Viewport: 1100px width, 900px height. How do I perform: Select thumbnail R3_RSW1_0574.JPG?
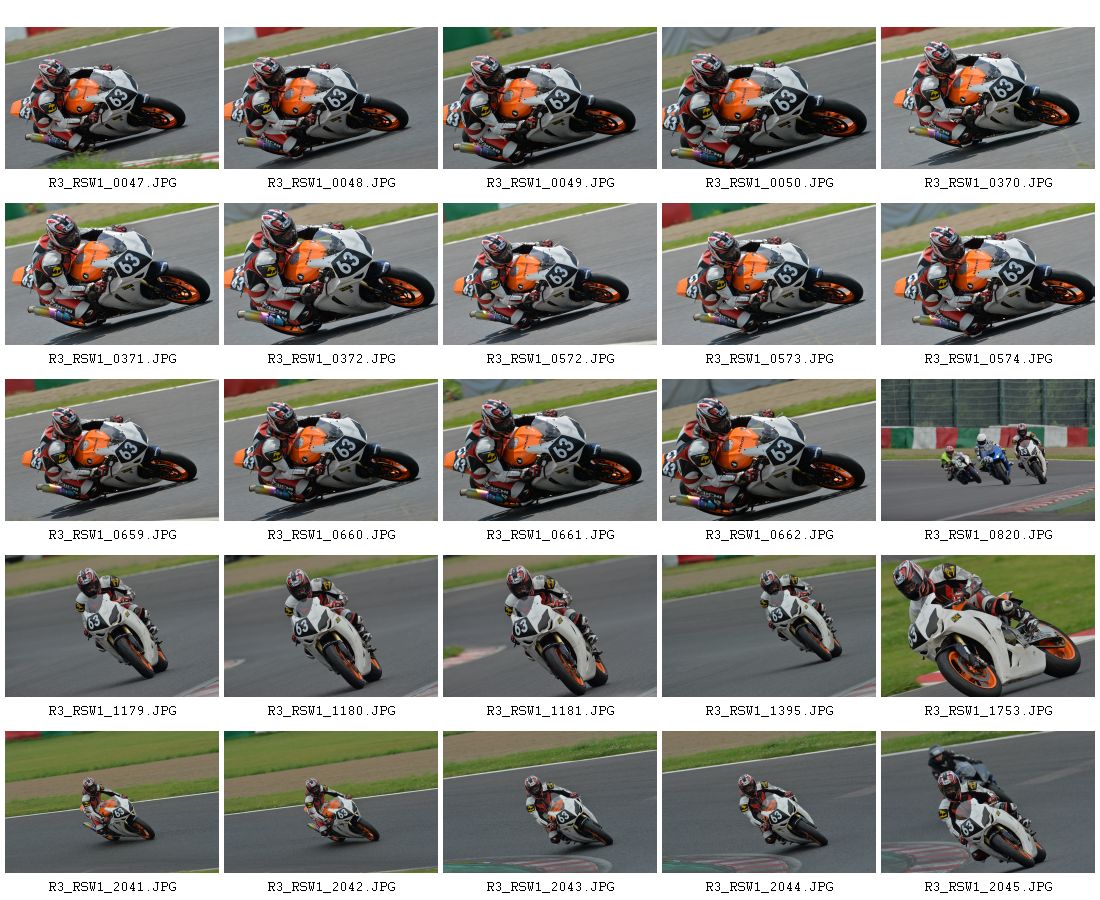pyautogui.click(x=987, y=274)
